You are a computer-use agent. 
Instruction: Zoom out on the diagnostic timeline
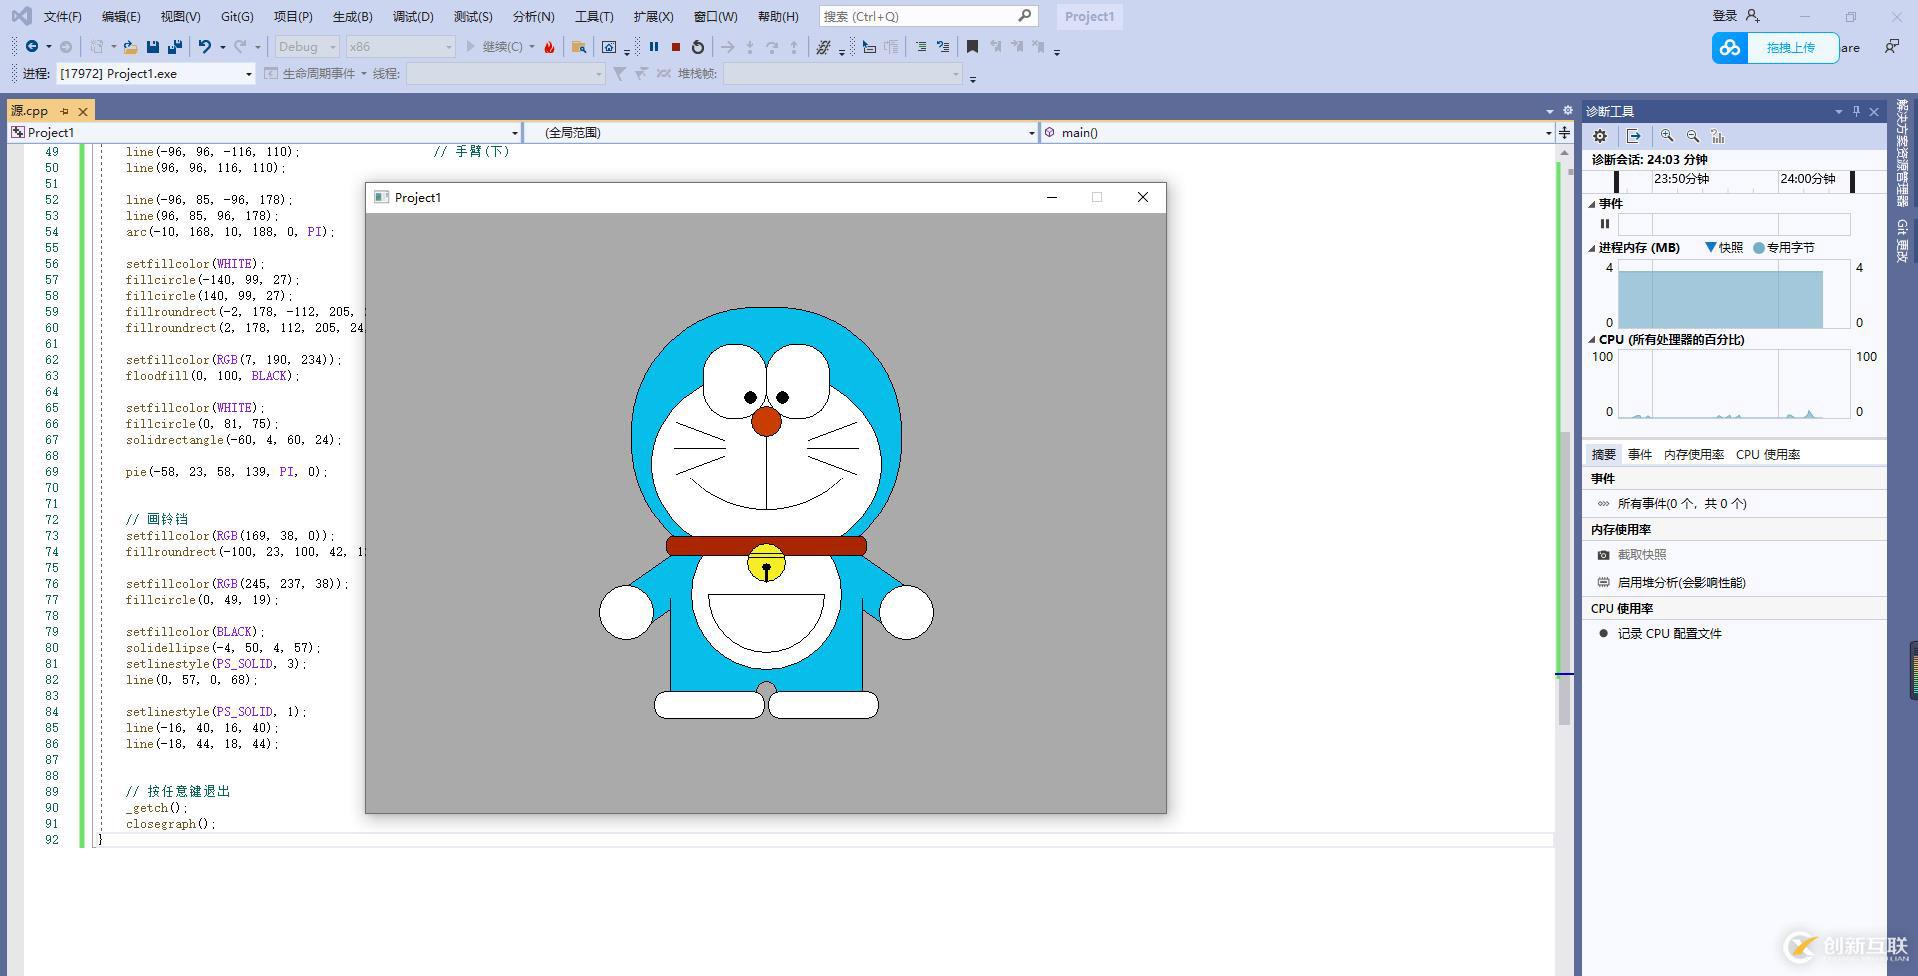pos(1693,136)
